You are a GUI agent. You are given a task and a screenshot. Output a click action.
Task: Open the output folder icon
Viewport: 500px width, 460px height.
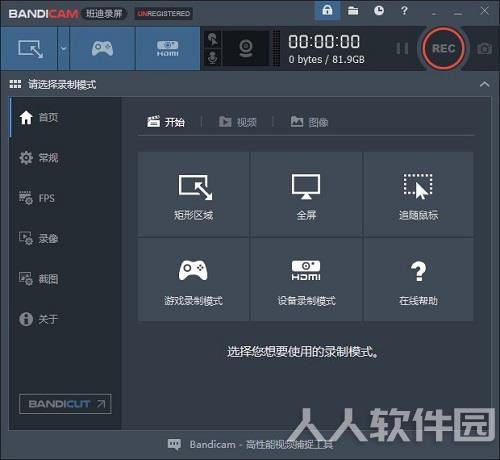353,11
